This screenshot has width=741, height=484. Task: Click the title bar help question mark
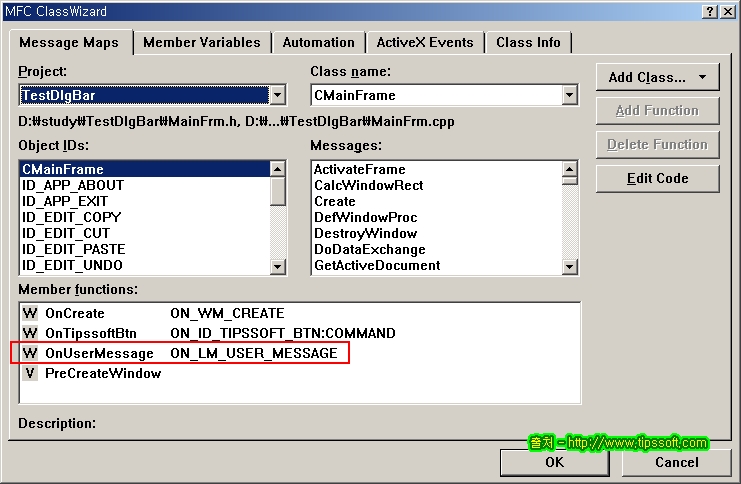pos(709,11)
